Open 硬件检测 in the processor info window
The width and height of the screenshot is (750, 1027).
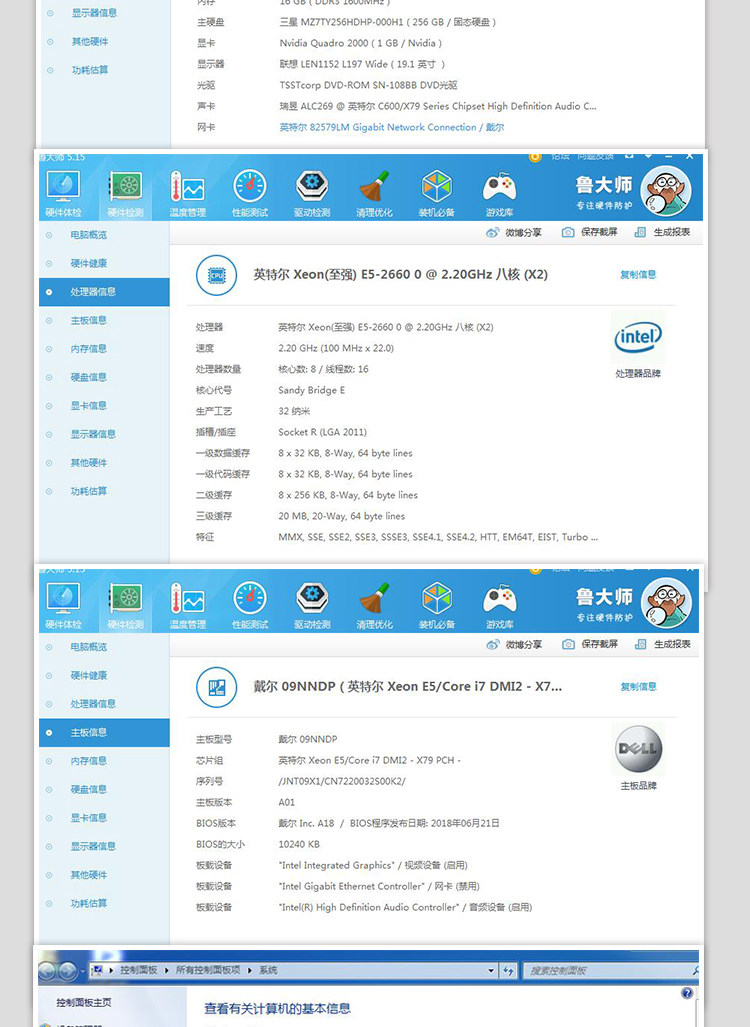pos(126,193)
